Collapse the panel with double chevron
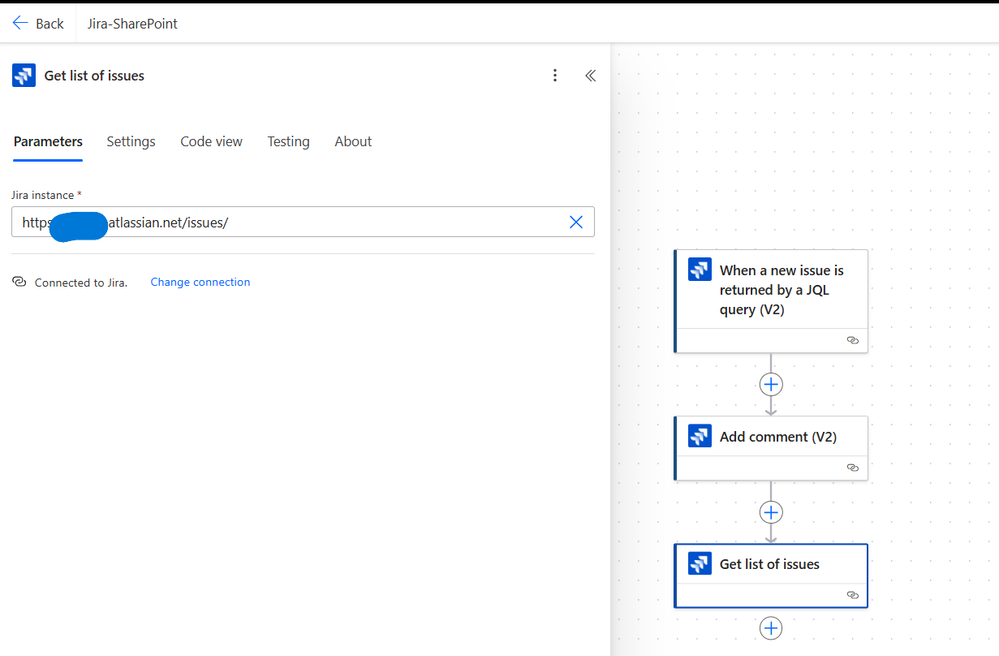 (x=591, y=76)
